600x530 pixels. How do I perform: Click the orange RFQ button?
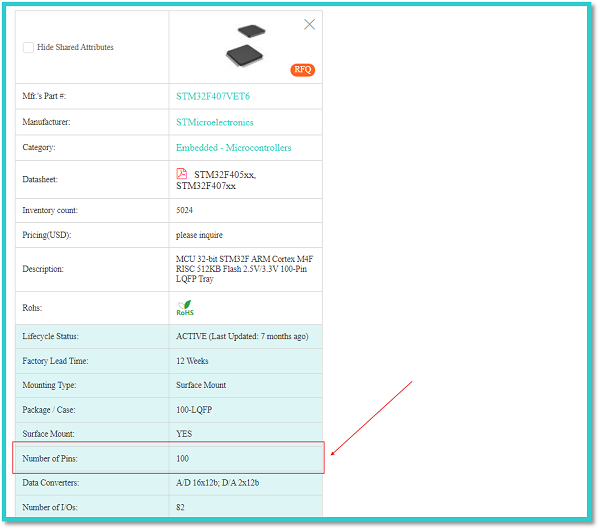pos(302,70)
